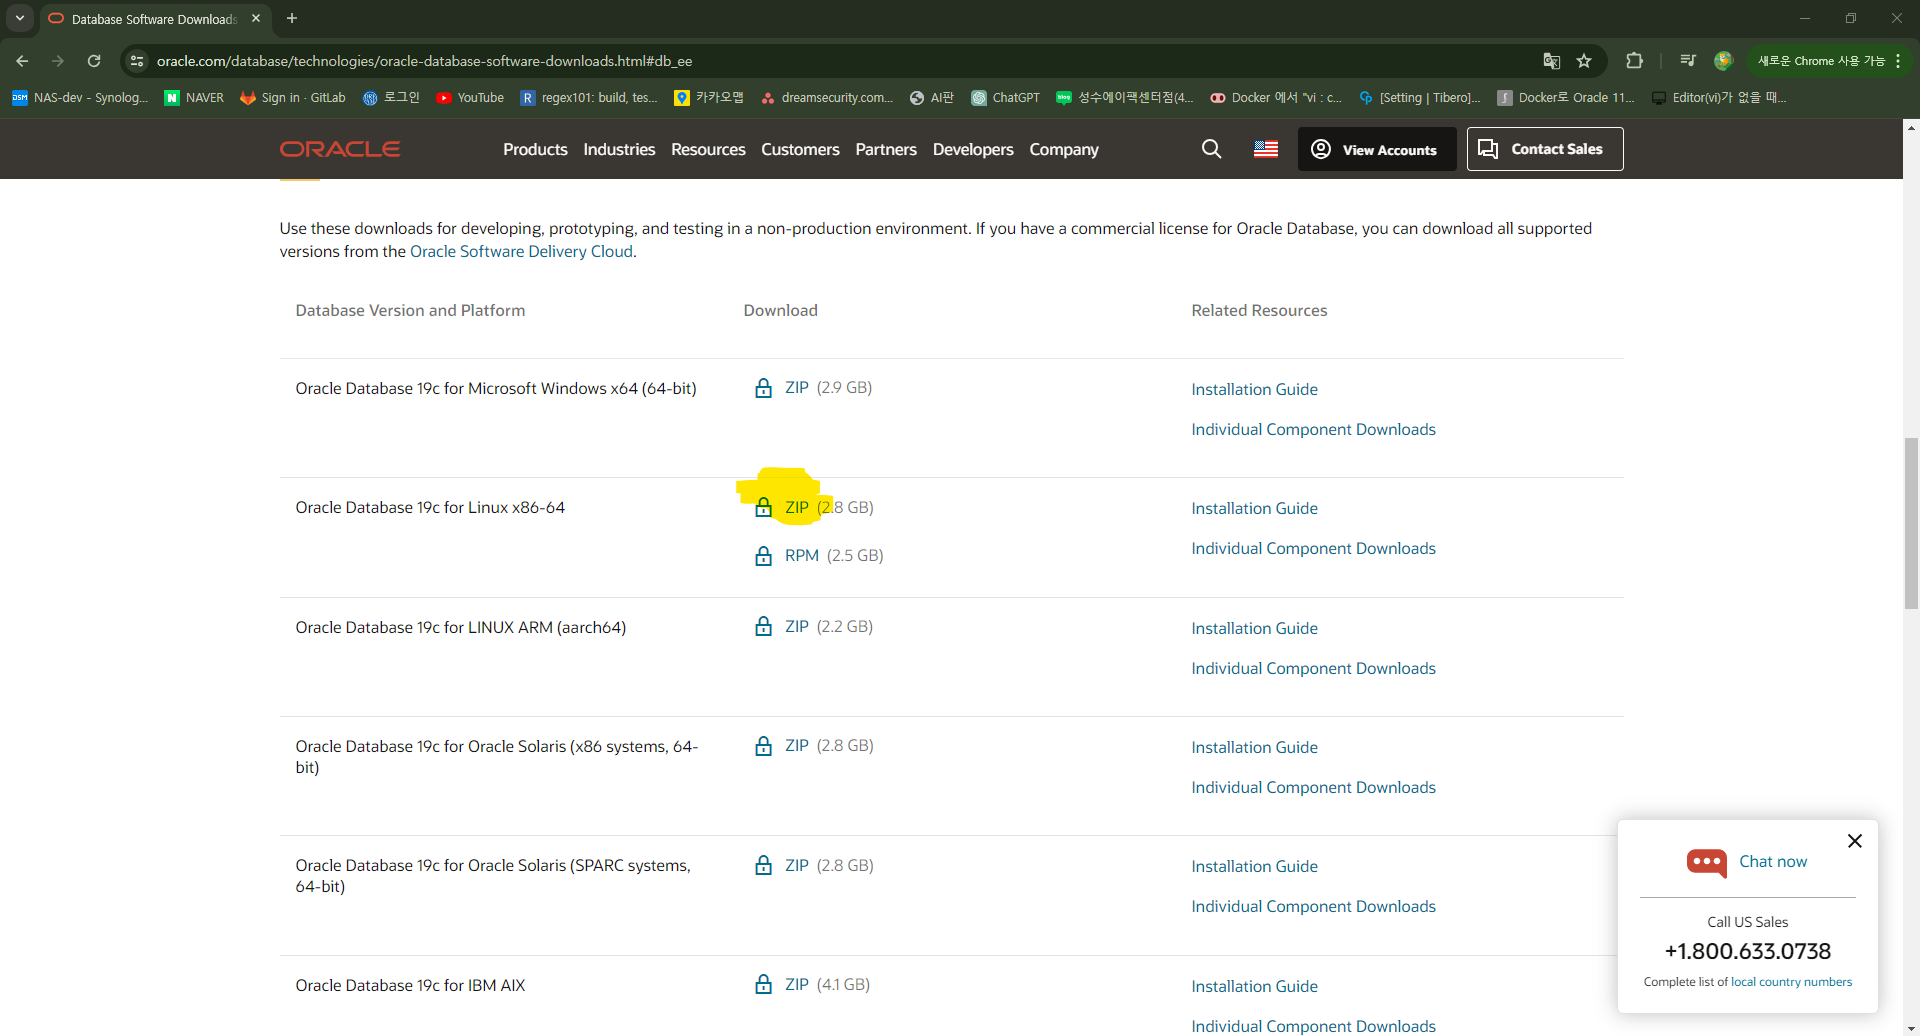Open Chrome three-dot menu
Screen dimensions: 1920x1036
1897,61
